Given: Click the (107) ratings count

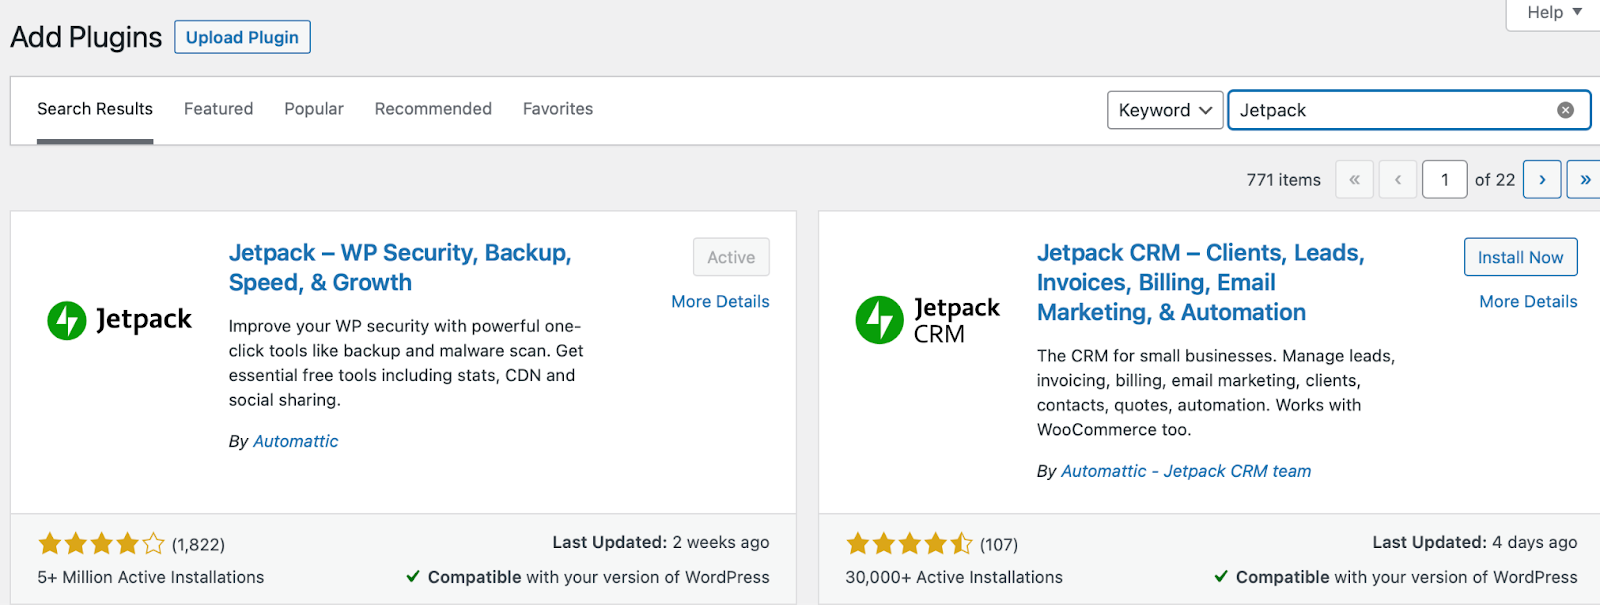Looking at the screenshot, I should point(999,545).
